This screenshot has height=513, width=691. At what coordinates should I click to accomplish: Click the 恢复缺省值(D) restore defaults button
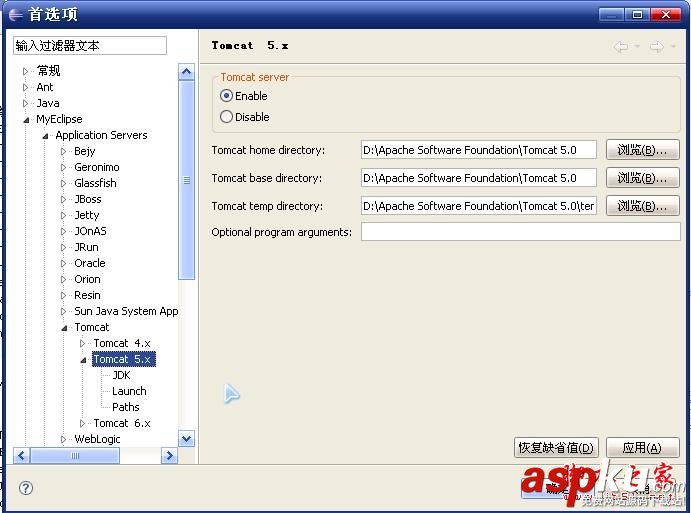[556, 448]
